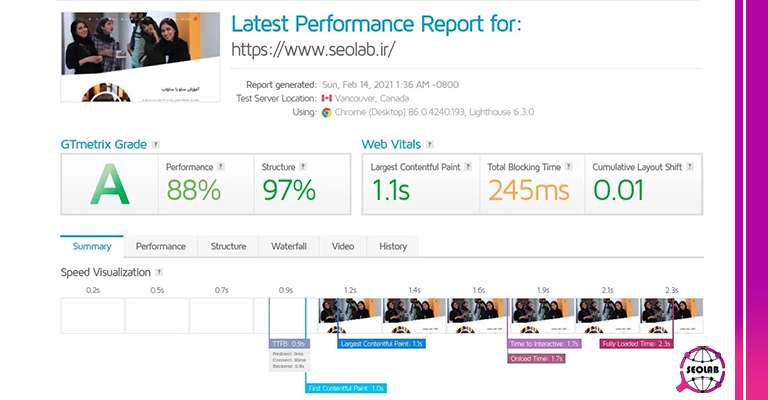Click the 97% structure score
The height and width of the screenshot is (400, 768).
tap(289, 190)
